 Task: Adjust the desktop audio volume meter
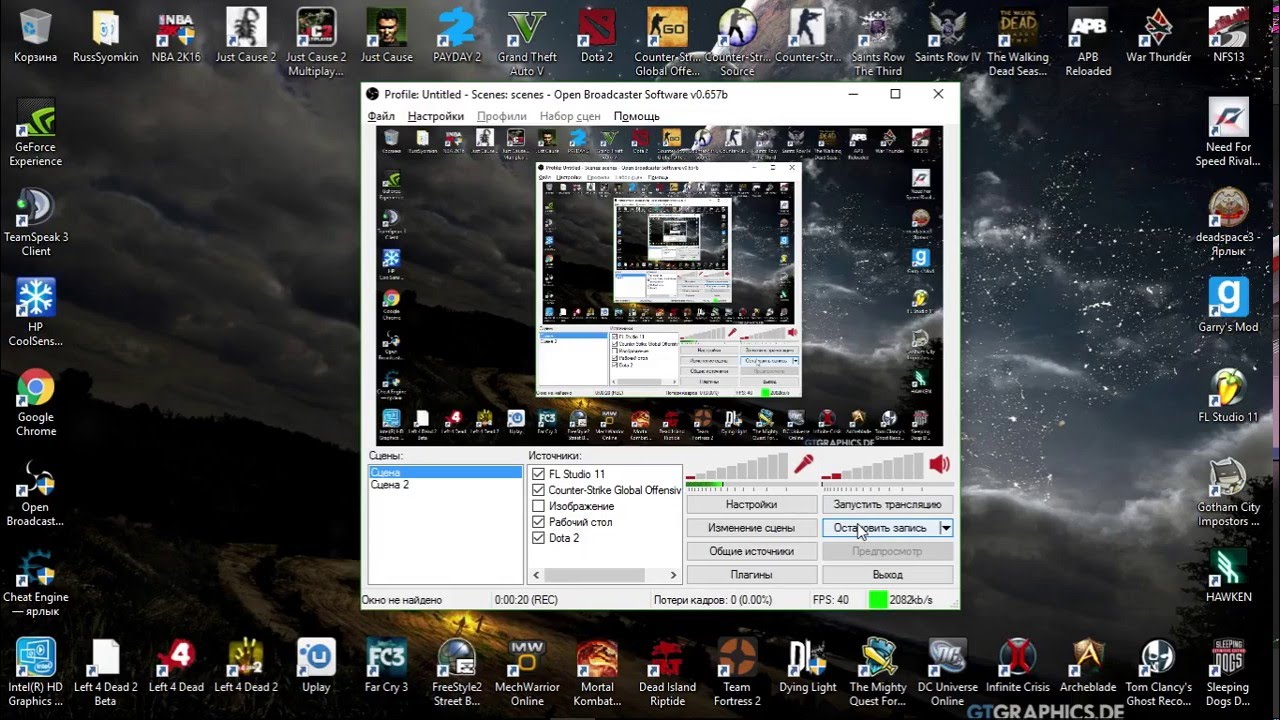coord(873,467)
